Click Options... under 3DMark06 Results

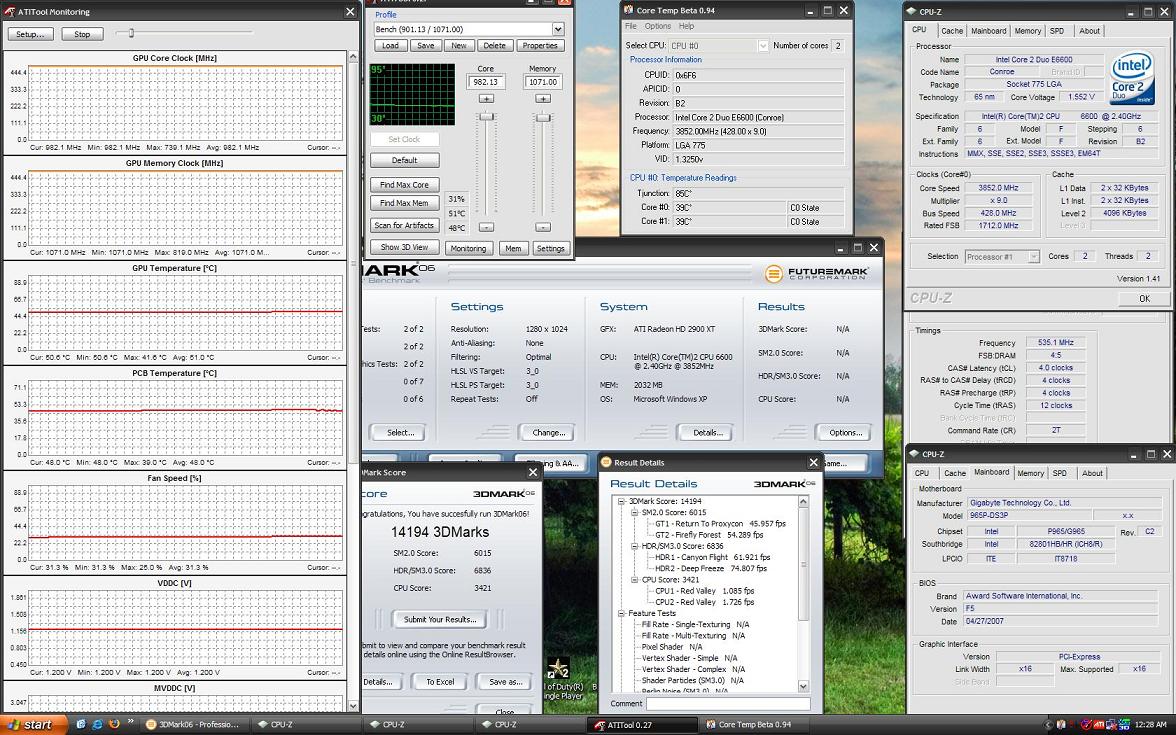845,433
